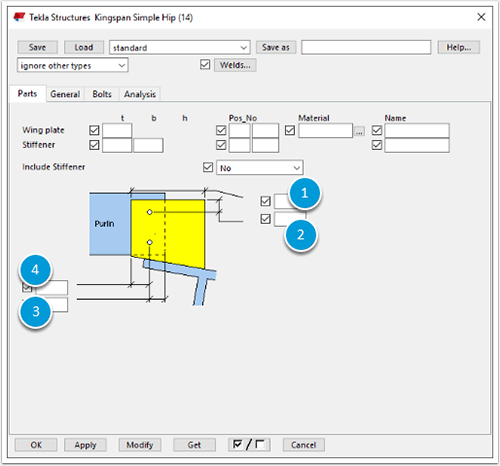Switch to the Parts tab
Image resolution: width=500 pixels, height=466 pixels.
tap(27, 94)
